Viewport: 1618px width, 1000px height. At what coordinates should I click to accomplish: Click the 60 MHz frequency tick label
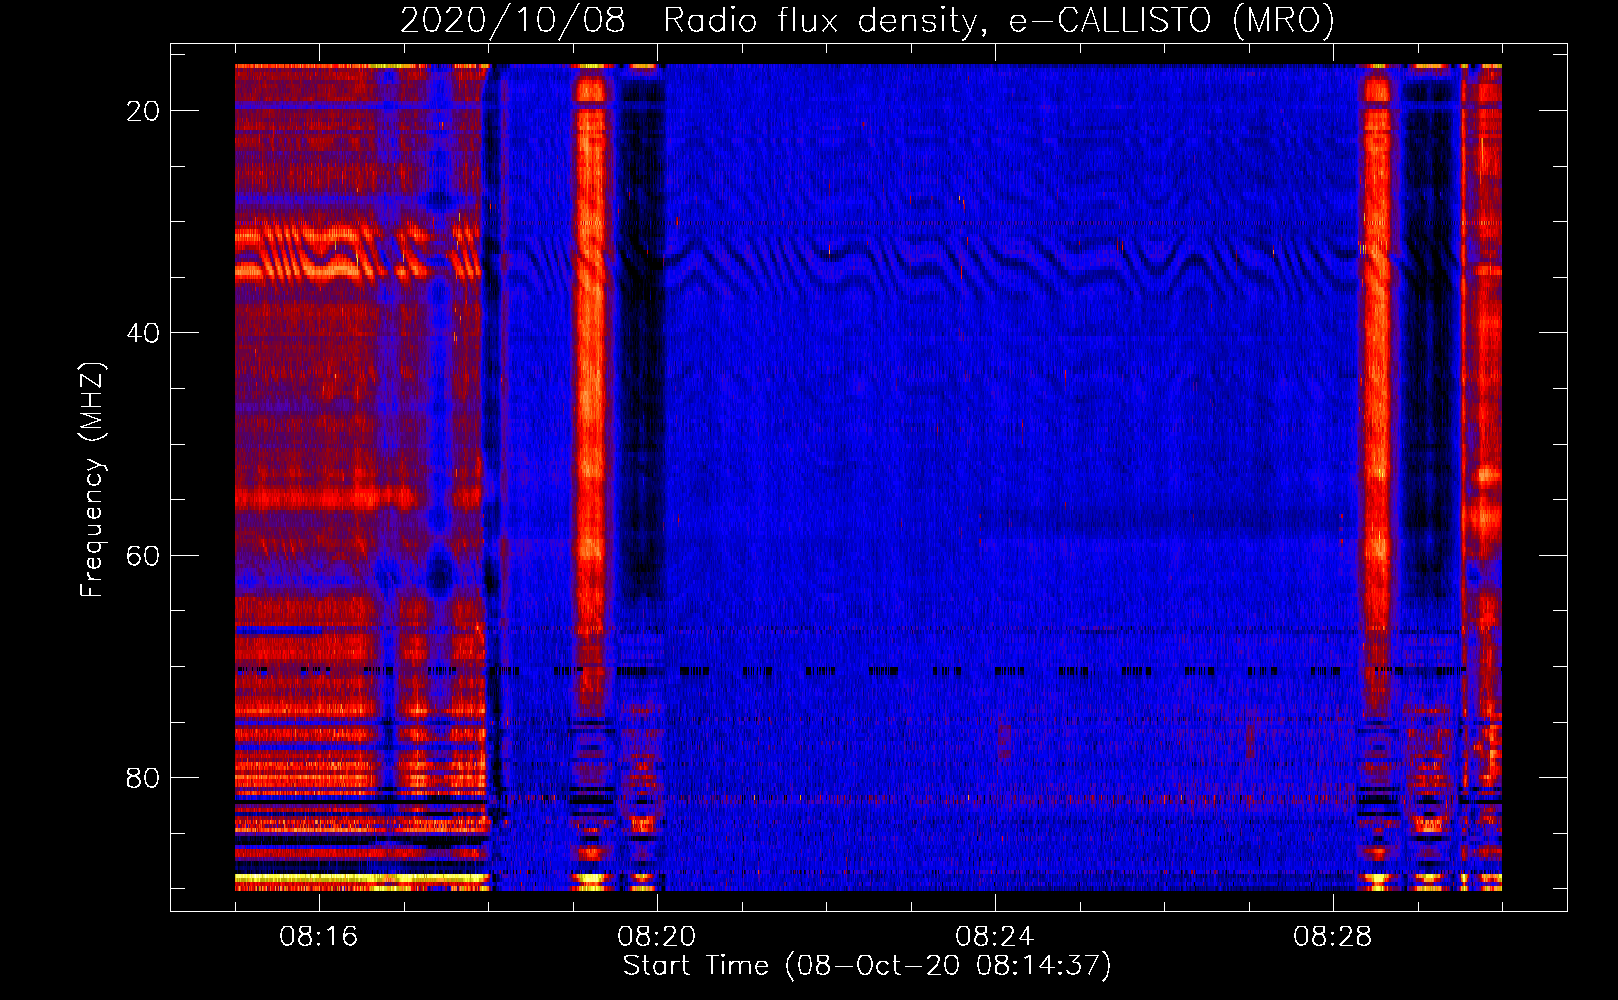143,555
